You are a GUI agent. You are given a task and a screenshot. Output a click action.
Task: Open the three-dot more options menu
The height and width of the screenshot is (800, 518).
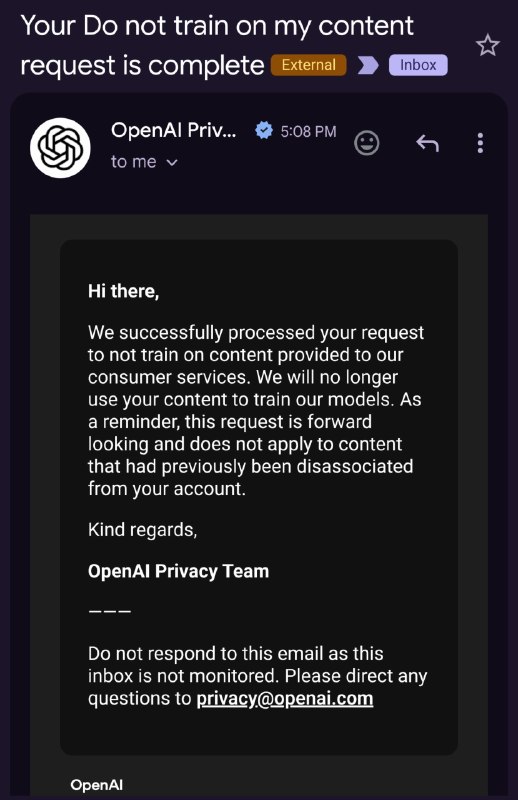click(x=480, y=143)
